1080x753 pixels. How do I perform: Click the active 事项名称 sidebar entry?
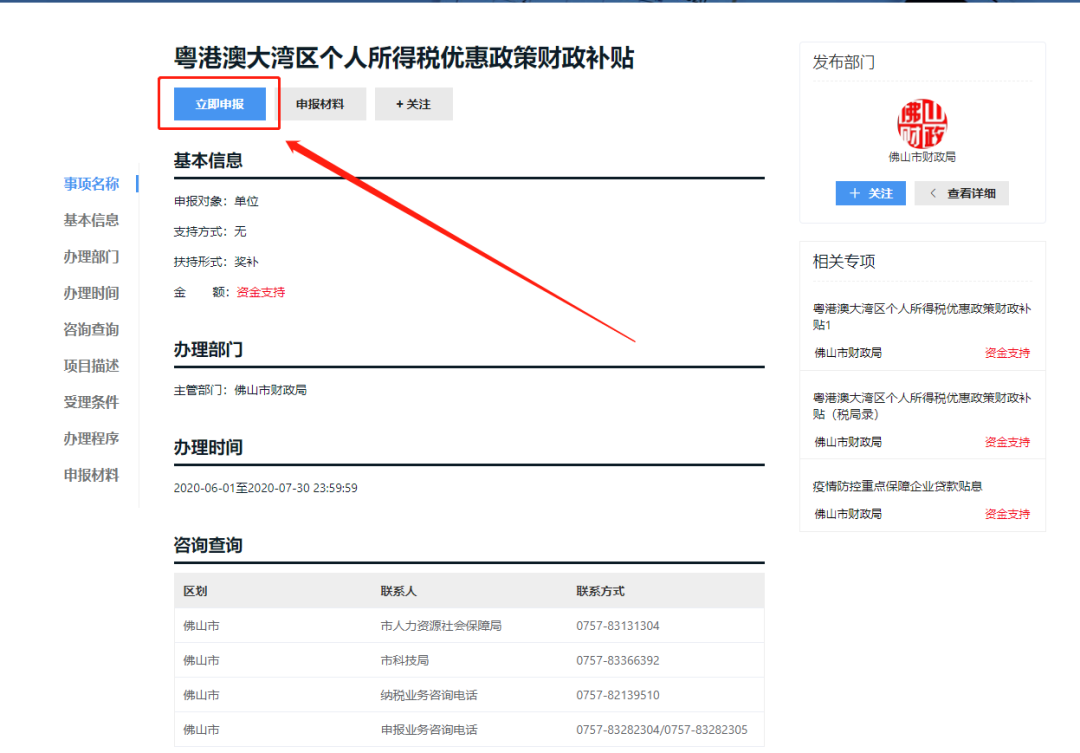91,184
